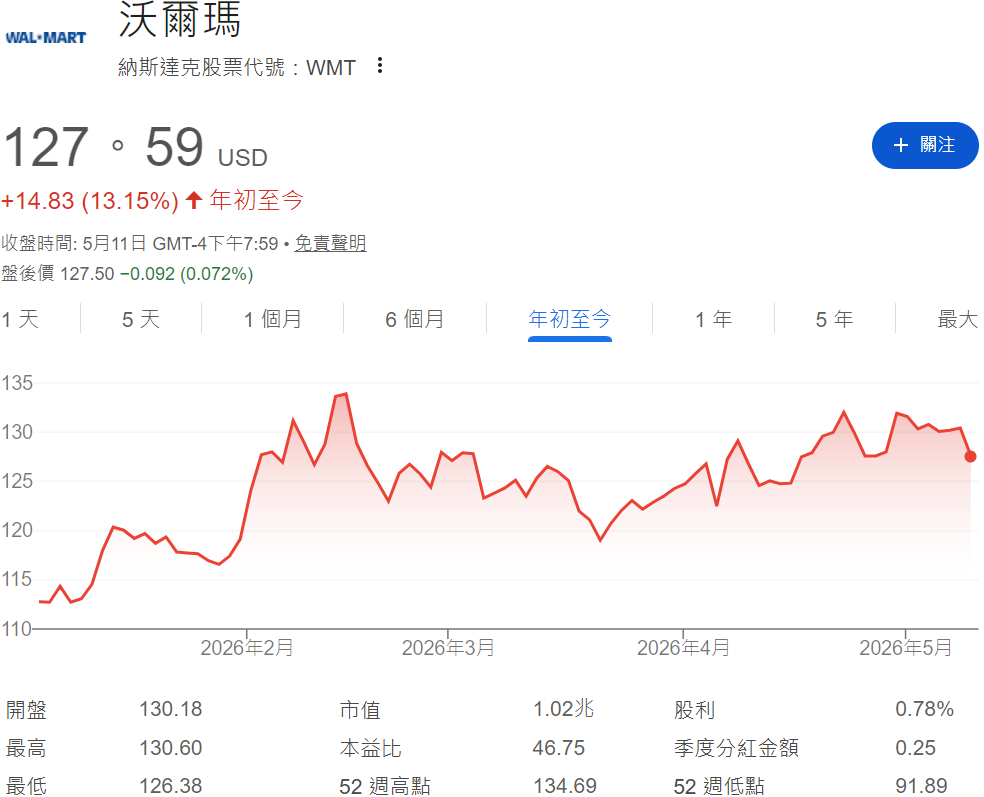Switch to the 1 個月 tab
This screenshot has height=797, width=984.
tap(273, 319)
